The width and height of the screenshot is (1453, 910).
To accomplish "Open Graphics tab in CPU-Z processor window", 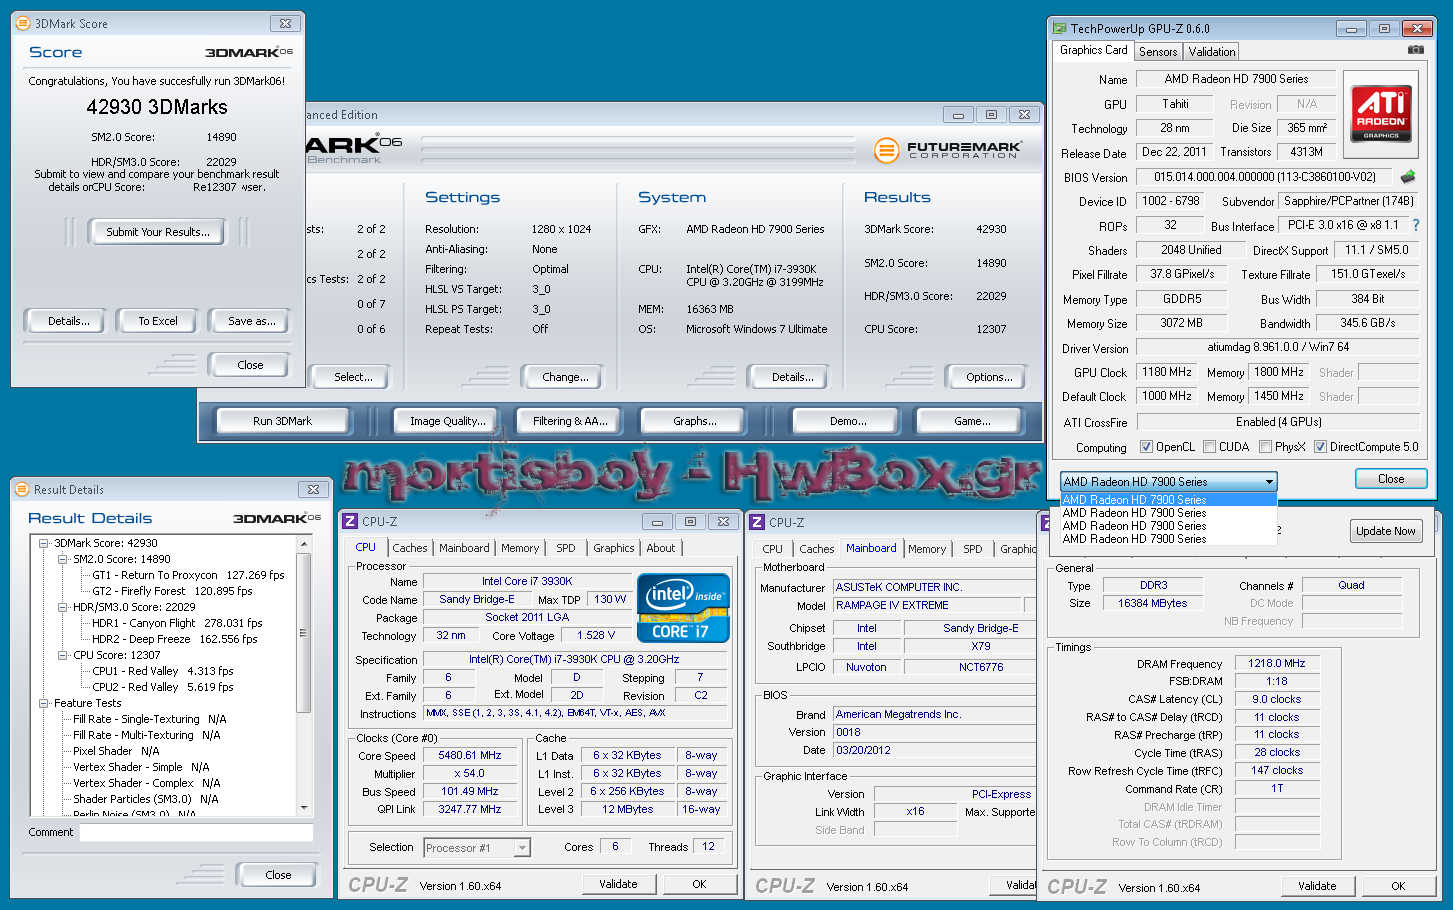I will tap(613, 548).
